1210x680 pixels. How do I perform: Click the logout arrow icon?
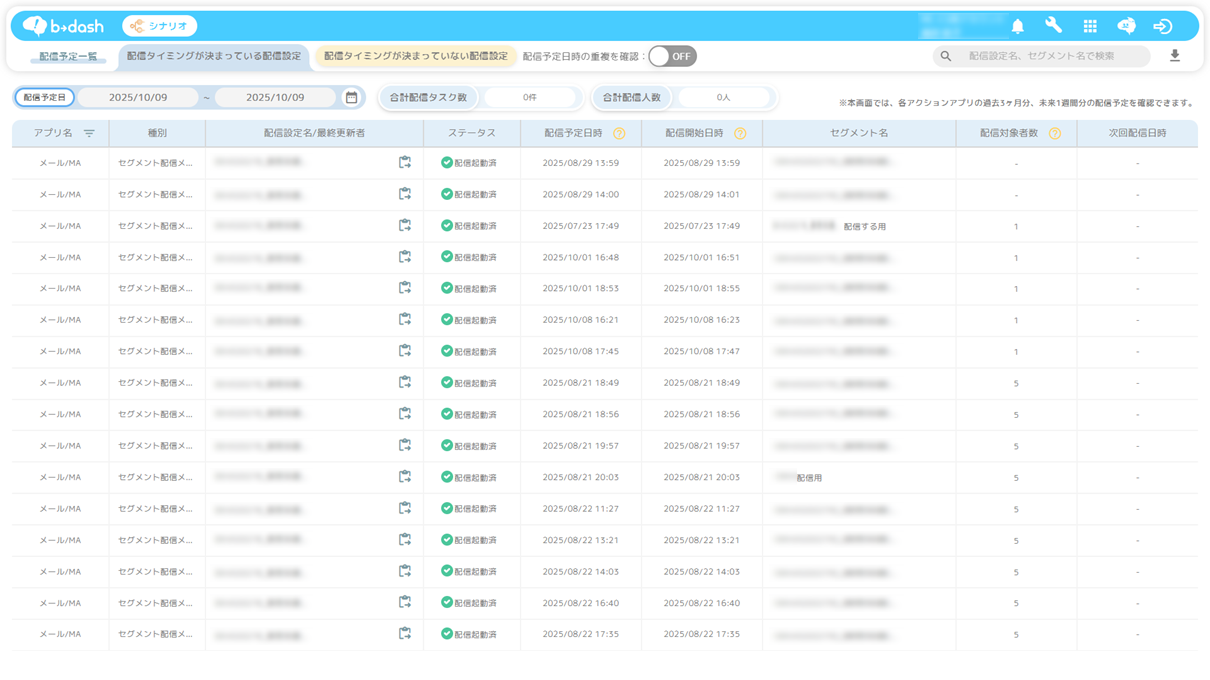coord(1162,26)
